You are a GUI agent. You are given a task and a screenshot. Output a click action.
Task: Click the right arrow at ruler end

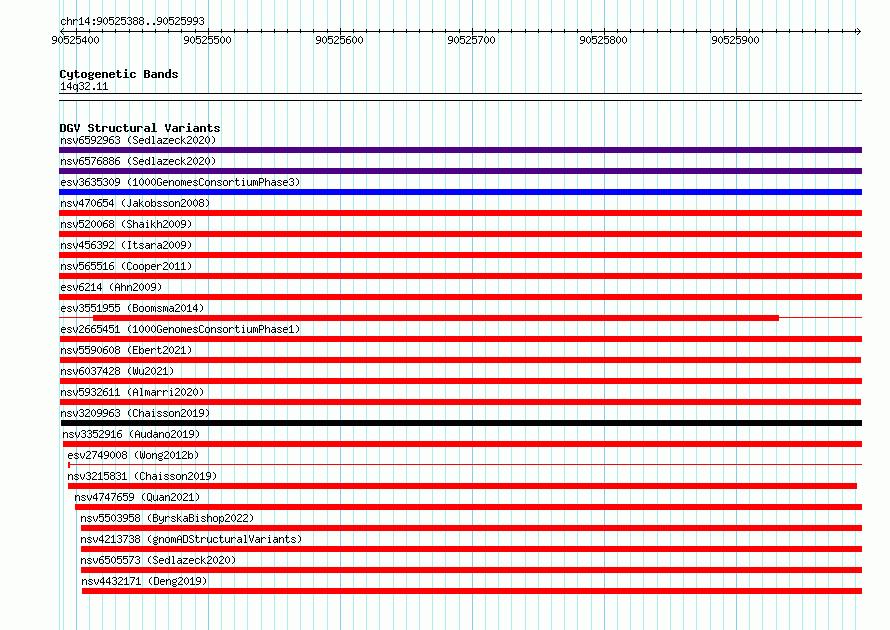[x=858, y=31]
